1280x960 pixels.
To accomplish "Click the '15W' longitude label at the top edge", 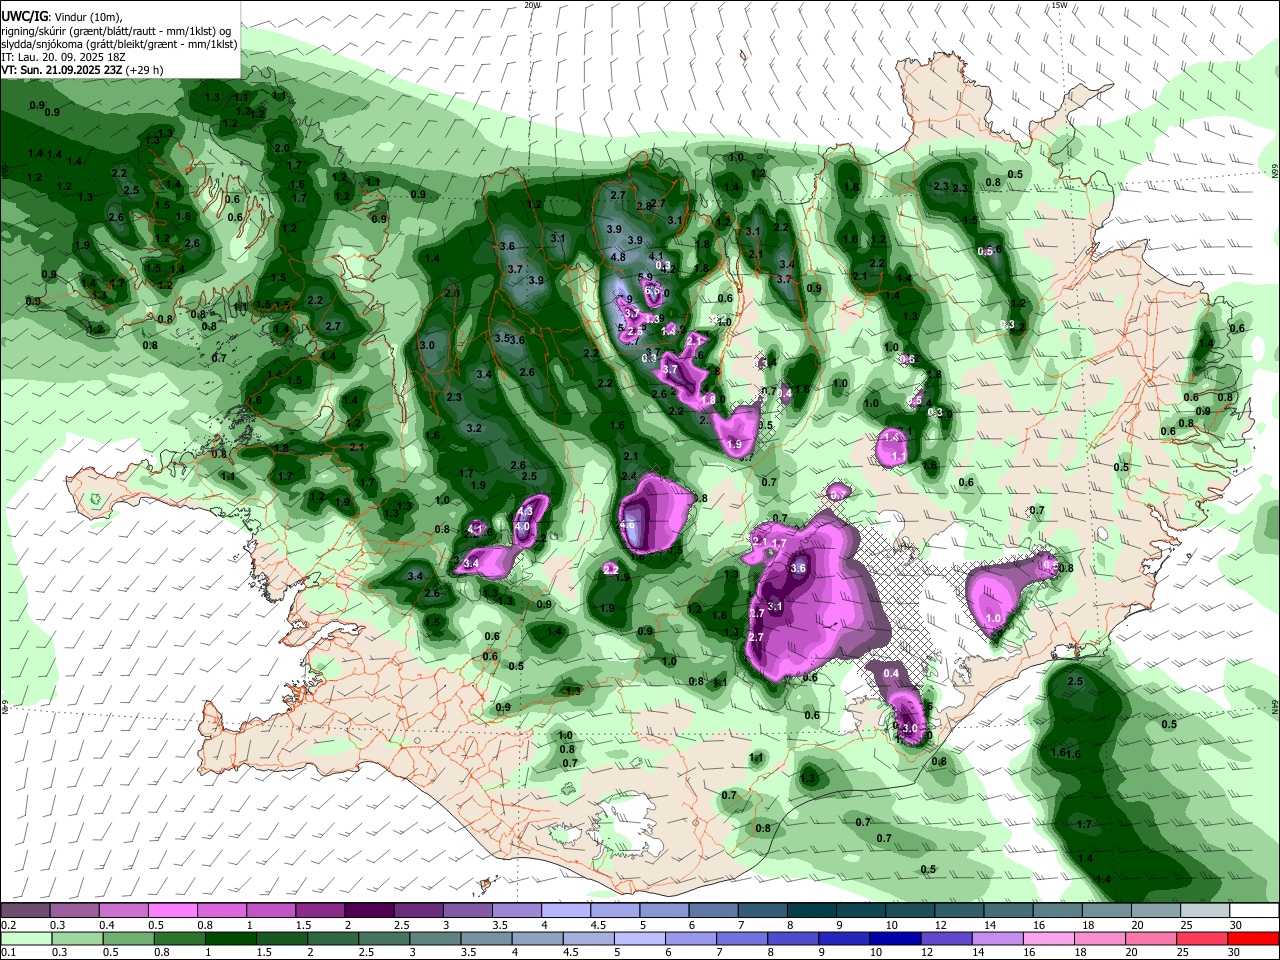I will click(1059, 5).
